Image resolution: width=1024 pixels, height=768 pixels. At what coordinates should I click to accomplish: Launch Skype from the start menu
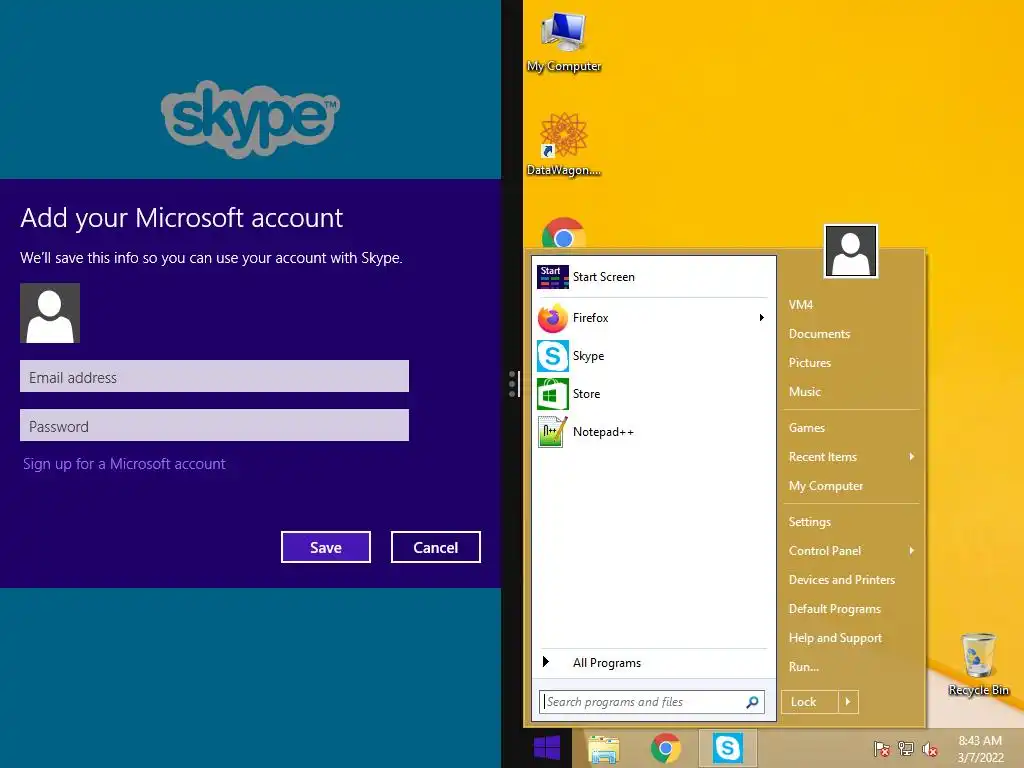tap(652, 356)
